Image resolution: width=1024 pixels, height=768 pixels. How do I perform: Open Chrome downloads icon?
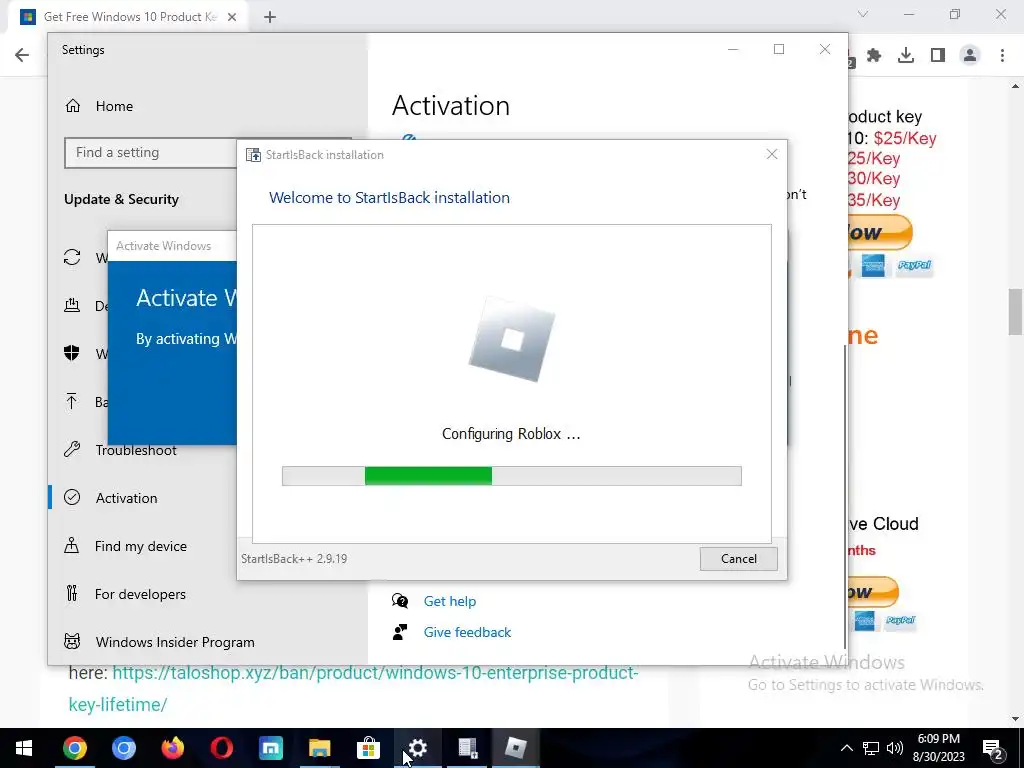coord(906,56)
